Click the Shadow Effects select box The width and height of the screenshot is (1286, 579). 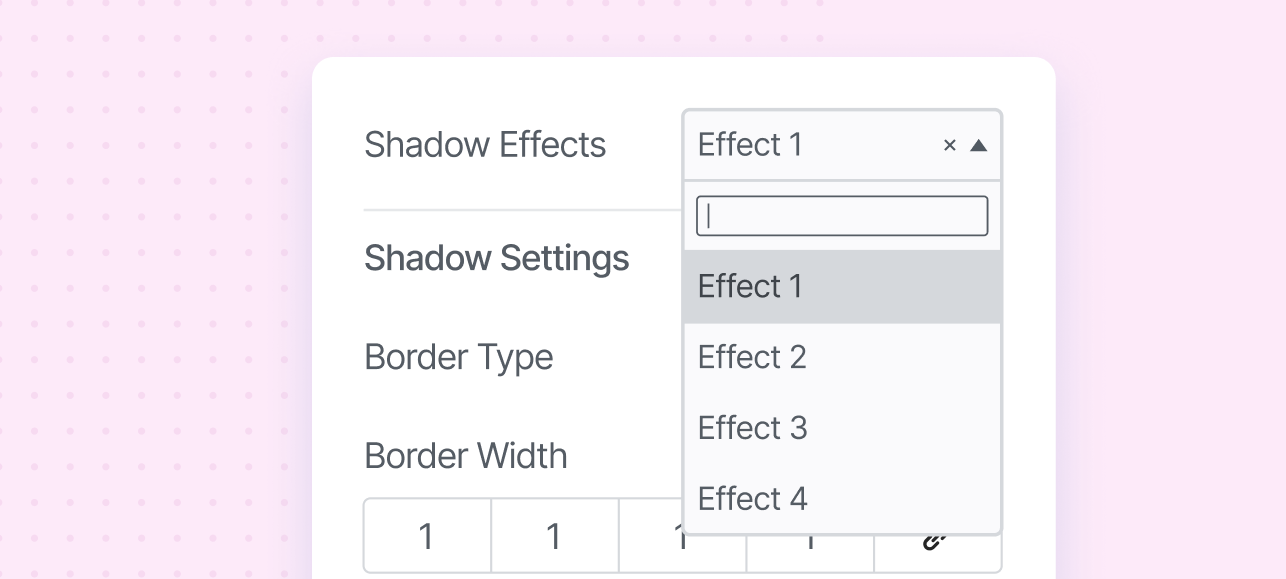(x=800, y=146)
